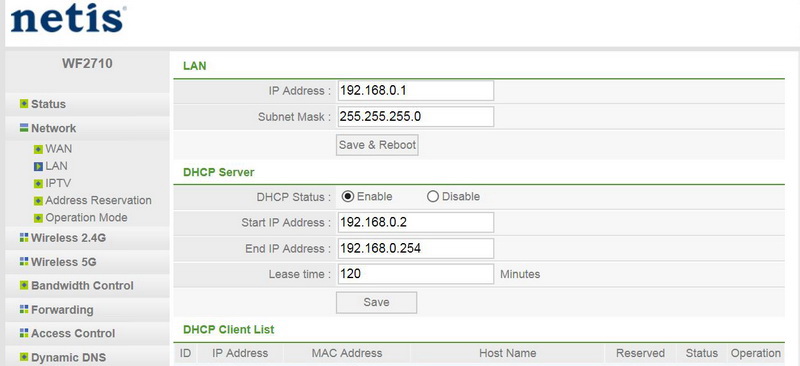
Task: Open the Wireless 5G menu
Action: point(63,262)
